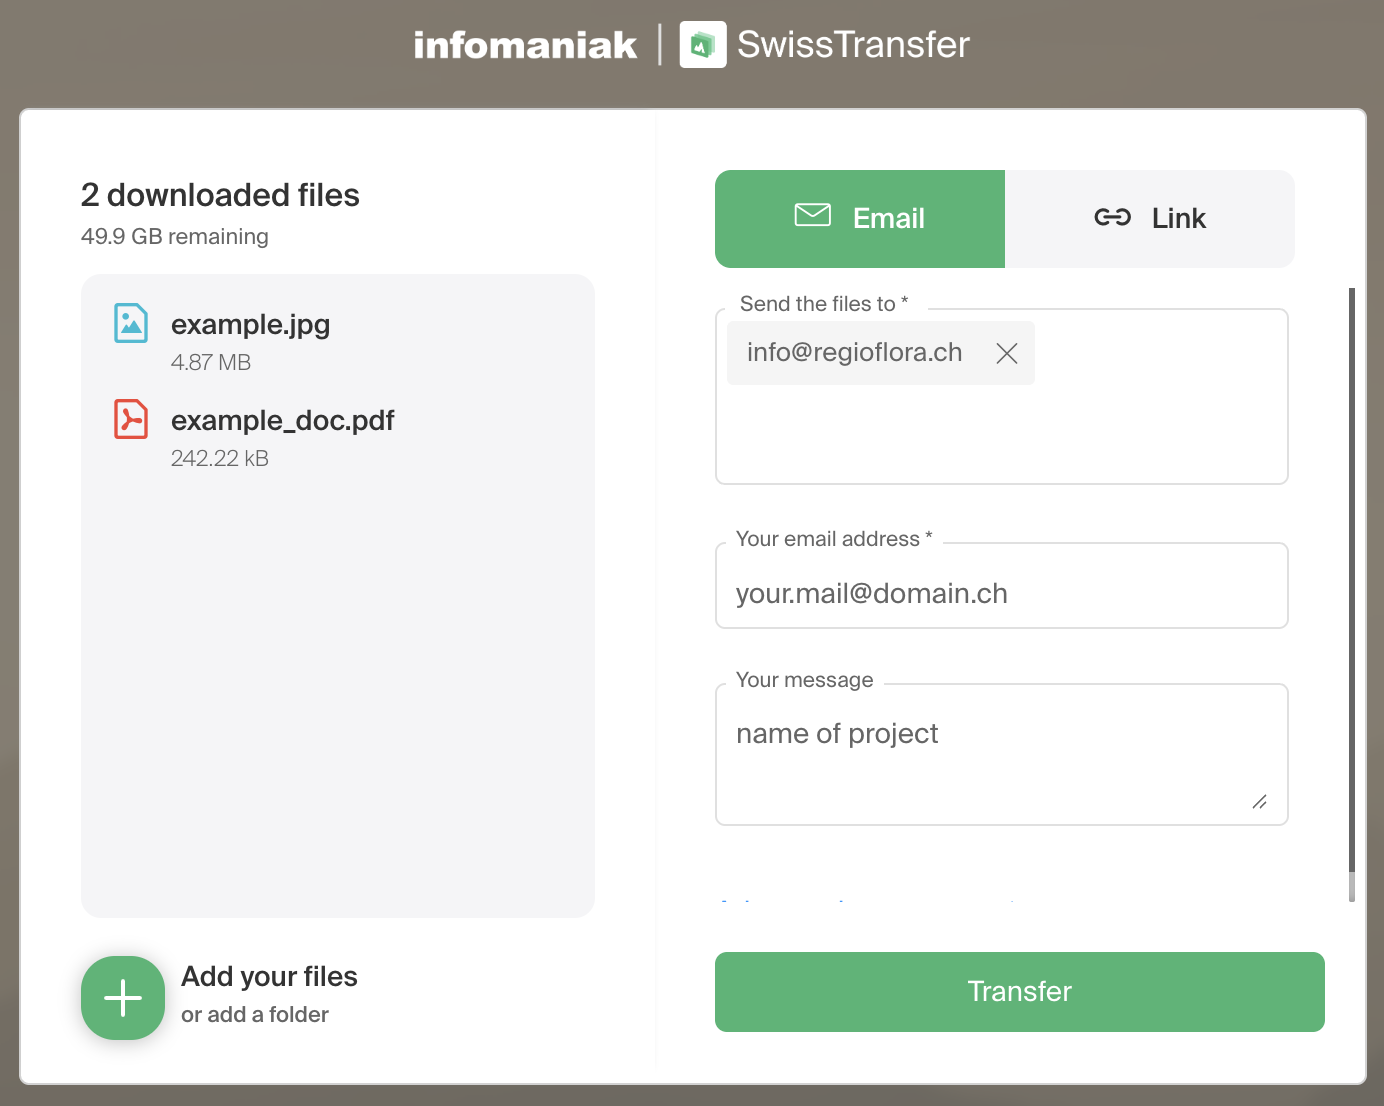Remove the info@regioflora.ch recipient

point(1007,353)
